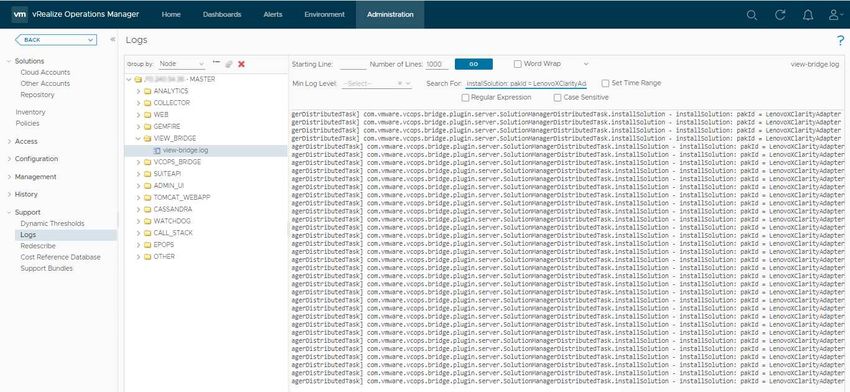
Task: Click the VMware vm logo
Action: 20,15
